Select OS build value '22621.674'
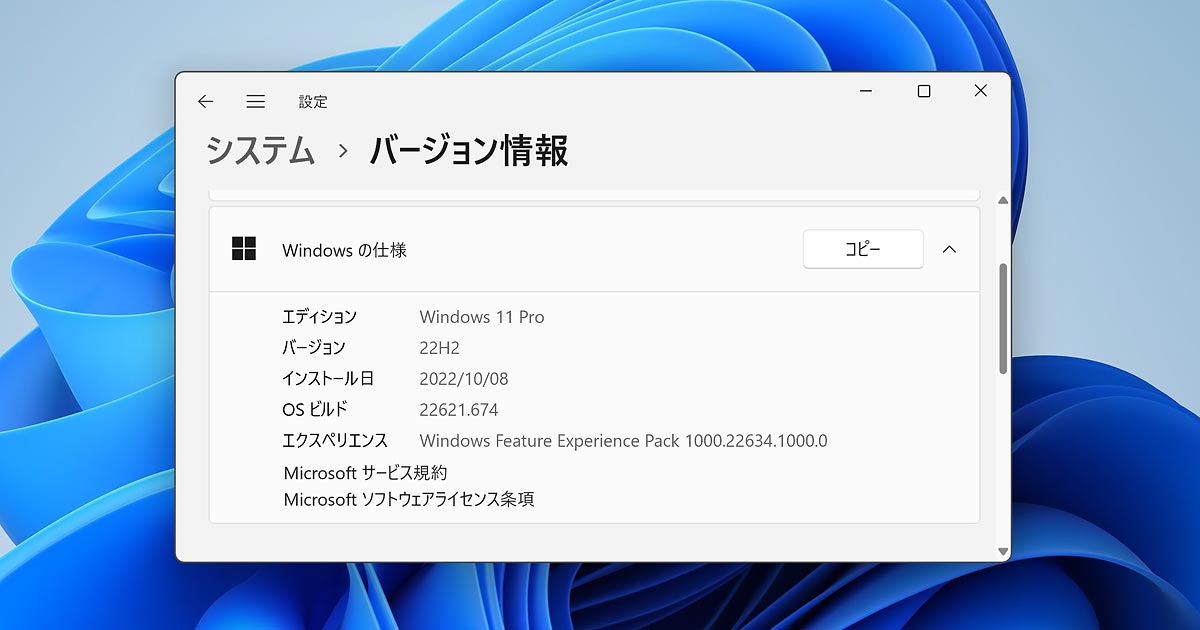Image resolution: width=1200 pixels, height=630 pixels. point(459,410)
